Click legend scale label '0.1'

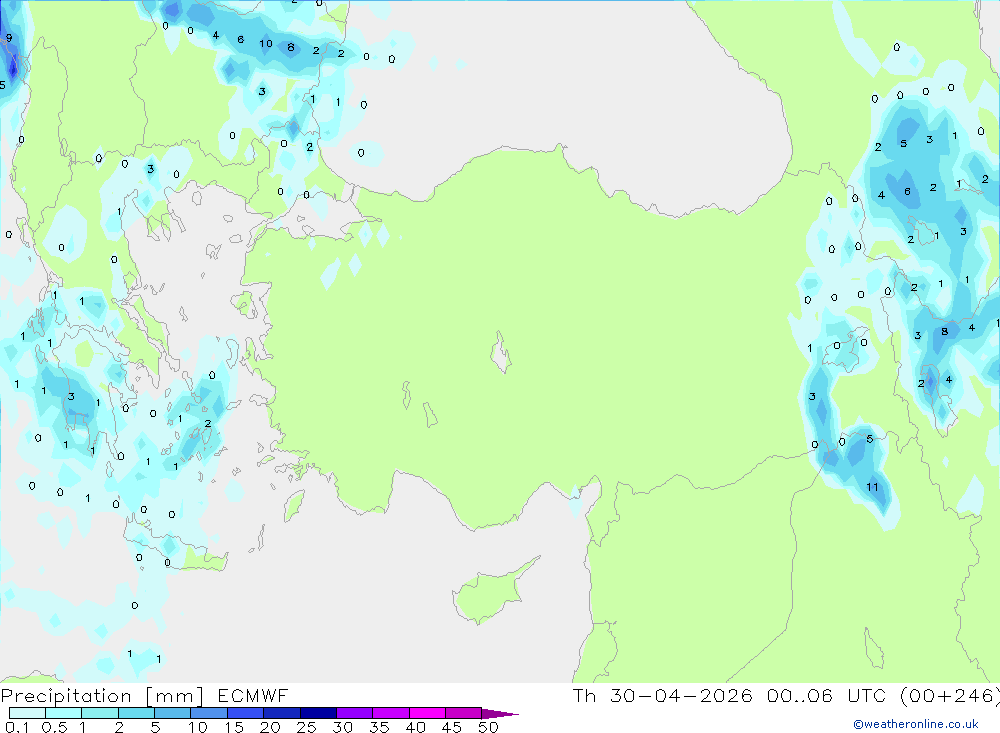pyautogui.click(x=17, y=727)
